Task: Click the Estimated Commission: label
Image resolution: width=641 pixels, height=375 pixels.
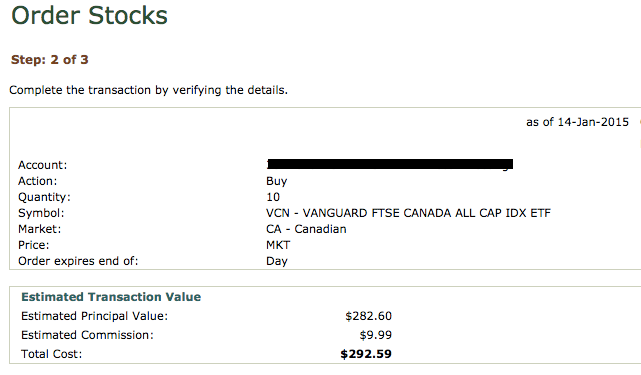Action: click(87, 335)
